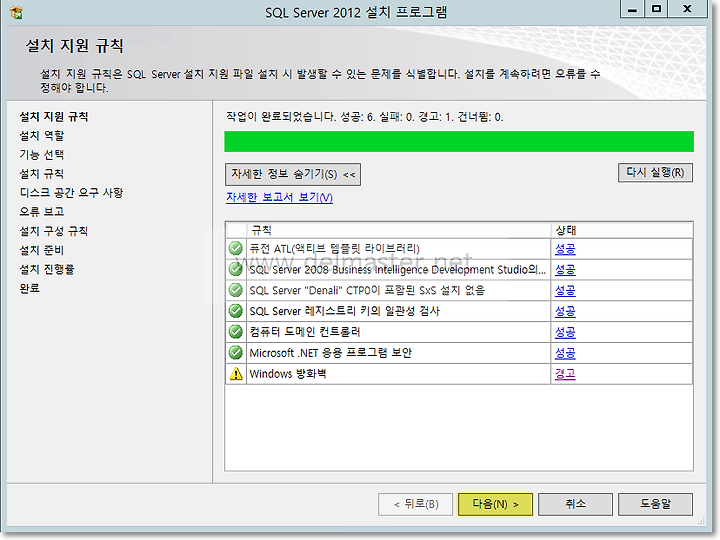Cancel setup with 취소 button
Image resolution: width=720 pixels, height=540 pixels.
[575, 504]
